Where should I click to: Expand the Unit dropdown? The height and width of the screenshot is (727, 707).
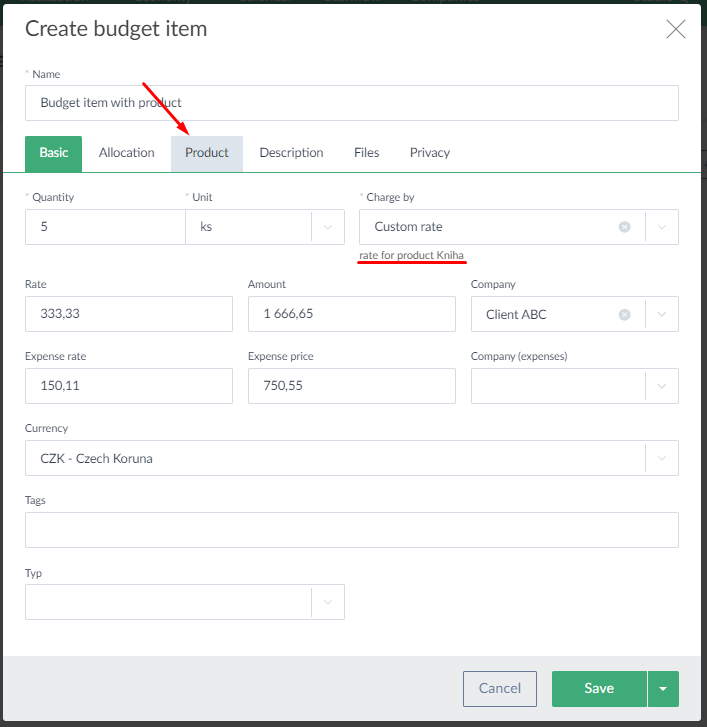click(327, 227)
